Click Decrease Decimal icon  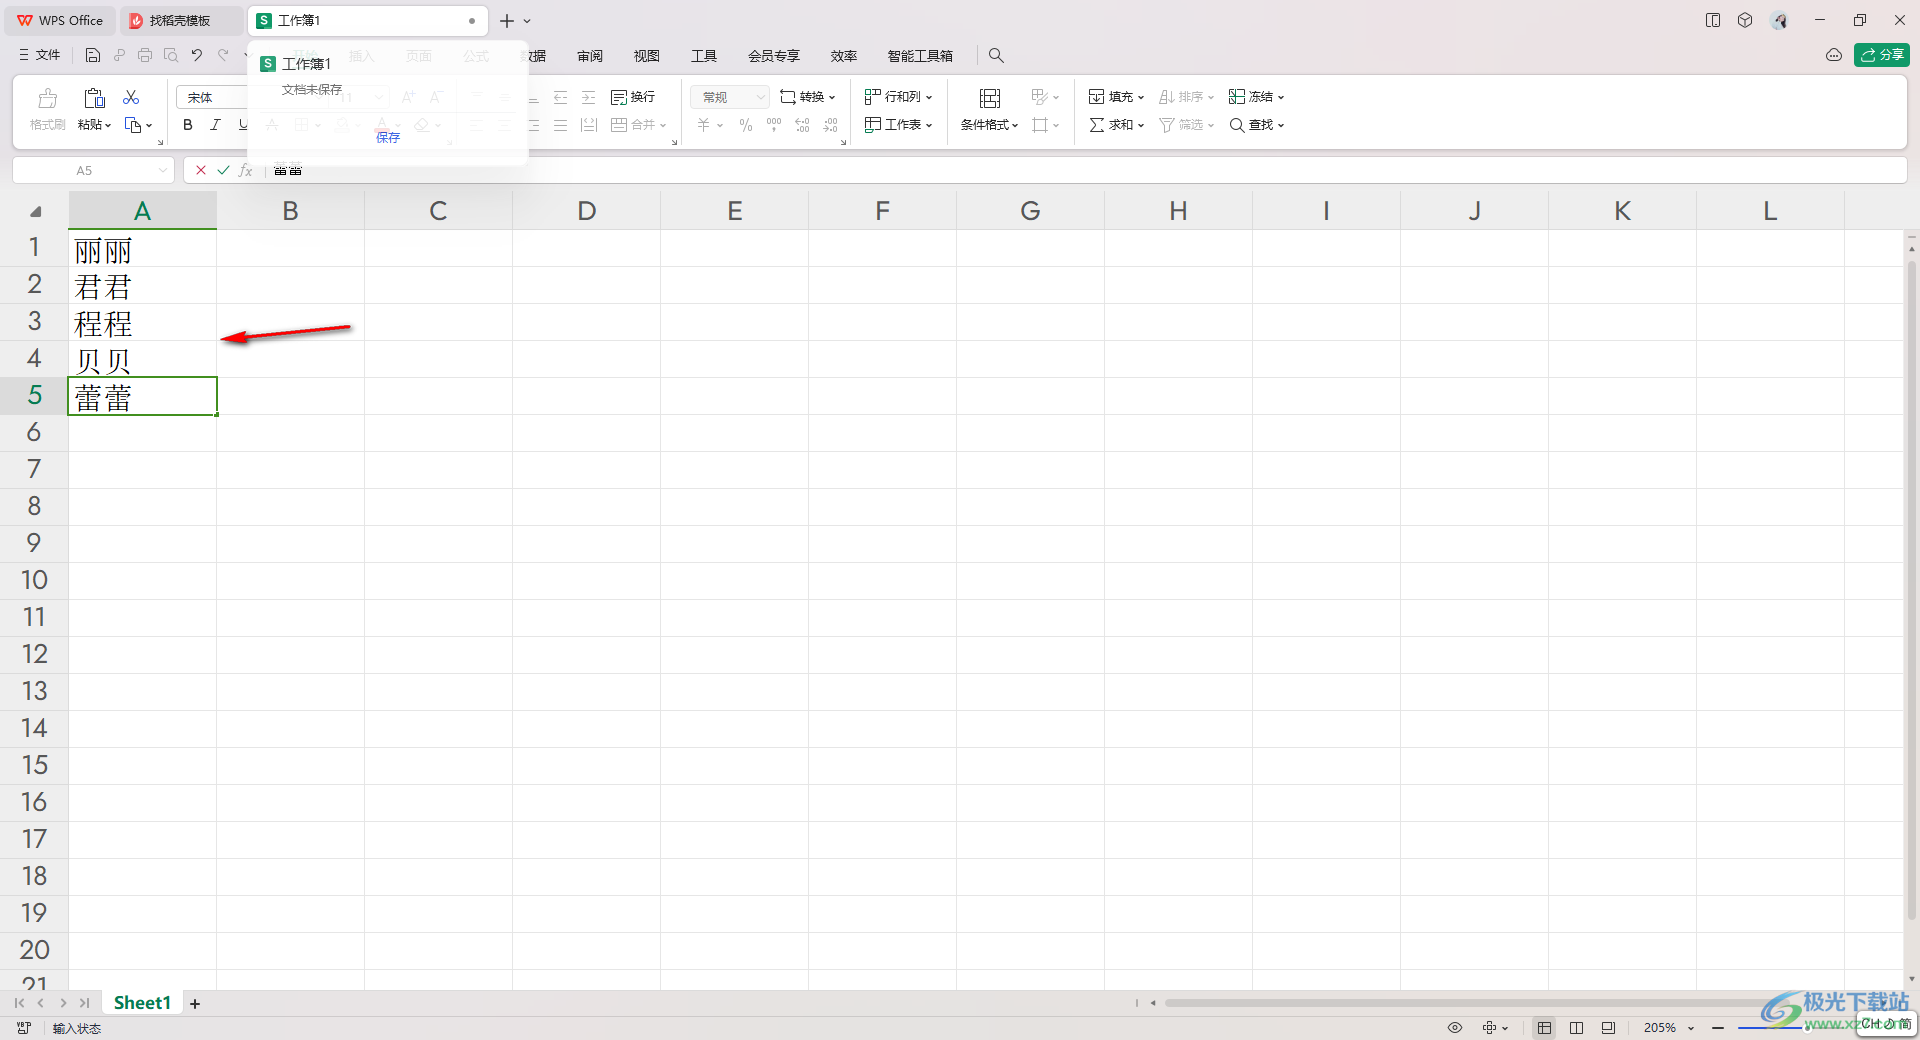830,125
